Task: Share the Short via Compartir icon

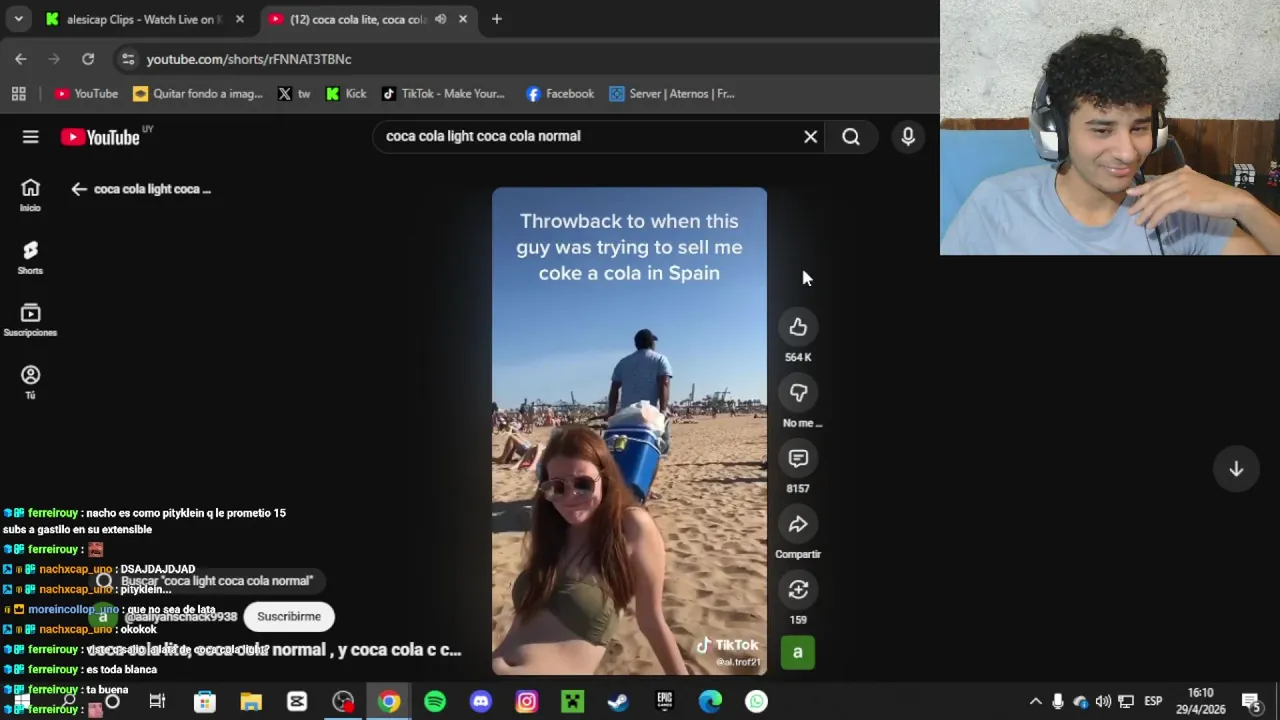Action: (798, 524)
